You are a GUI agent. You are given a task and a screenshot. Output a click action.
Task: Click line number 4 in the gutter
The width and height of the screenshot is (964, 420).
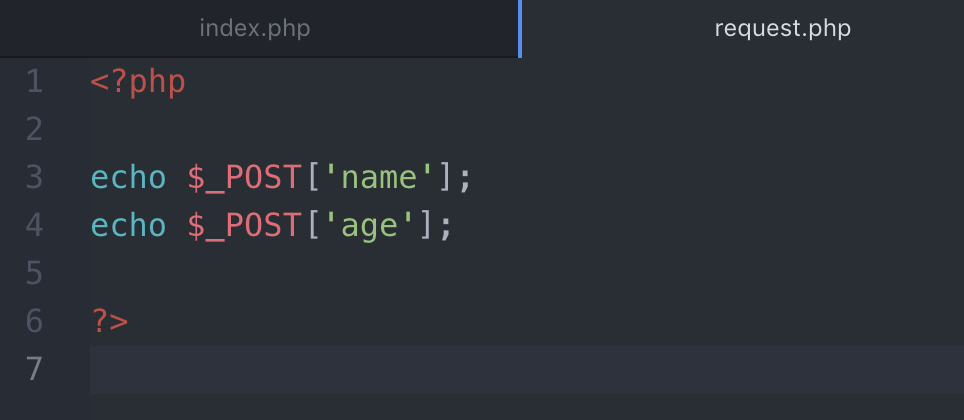[x=35, y=226]
